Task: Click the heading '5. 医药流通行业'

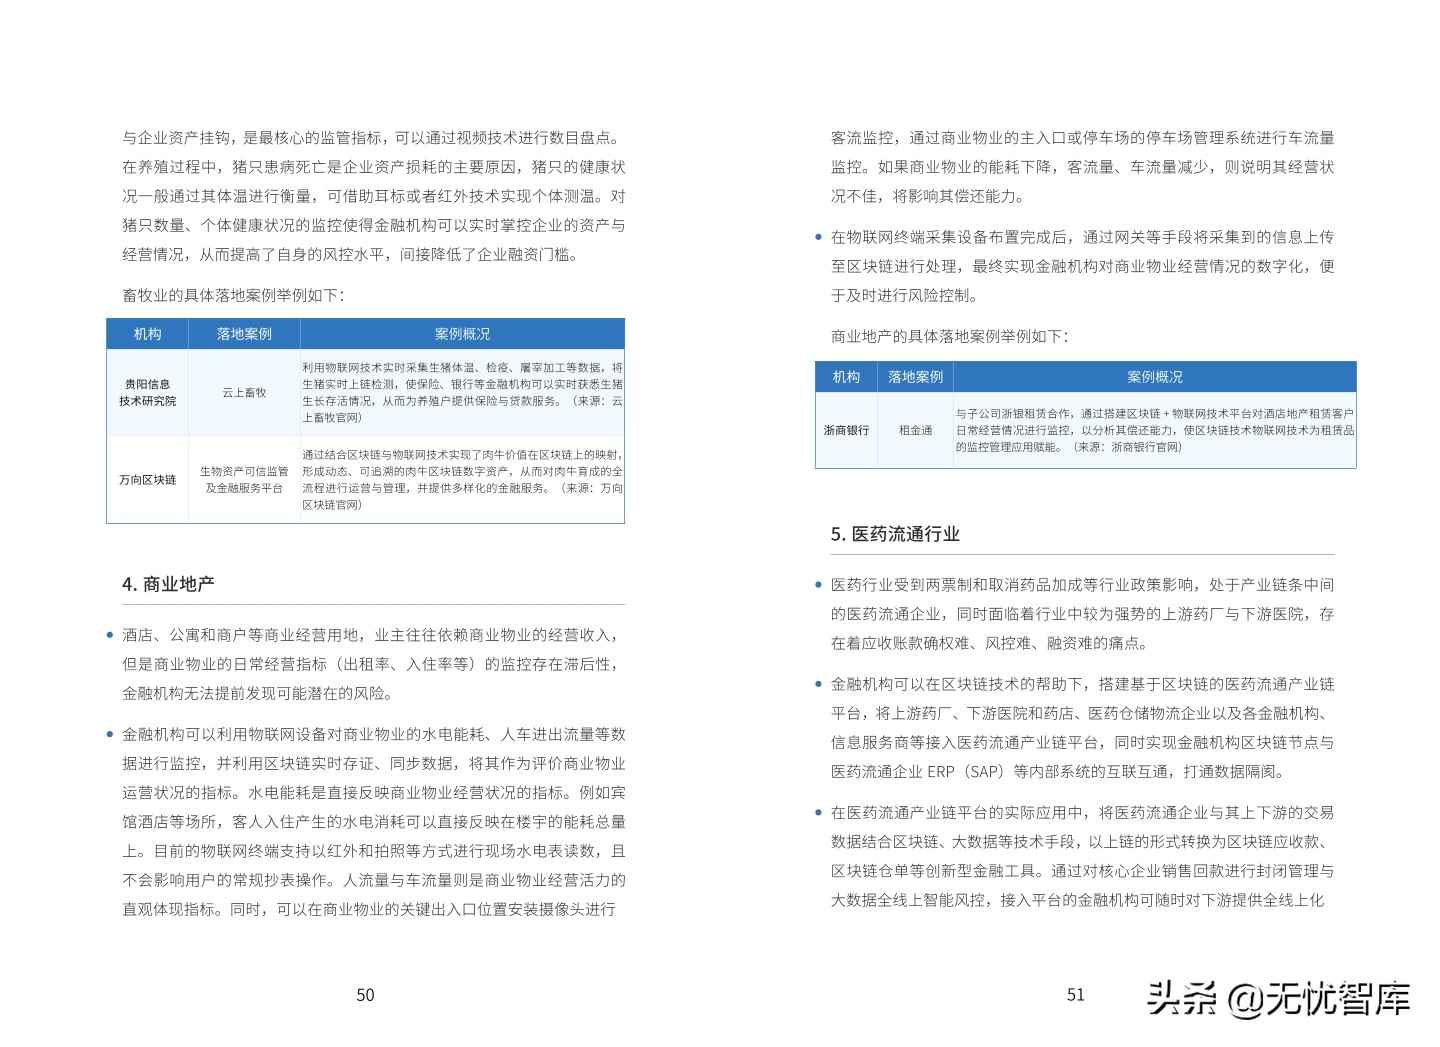Action: click(895, 534)
